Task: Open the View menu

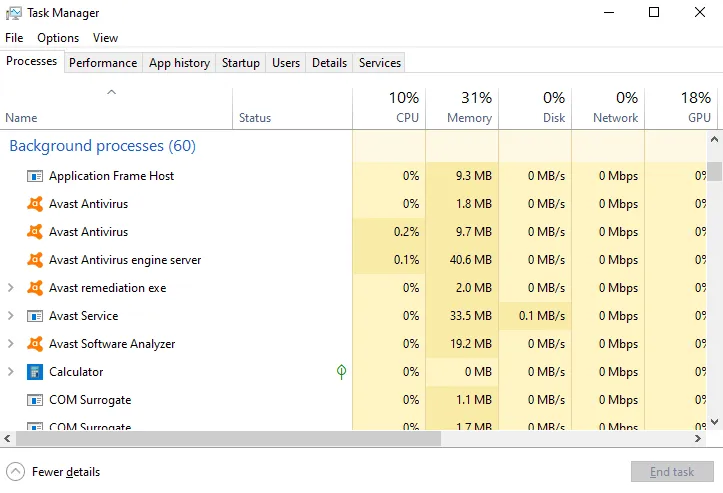Action: (x=105, y=38)
